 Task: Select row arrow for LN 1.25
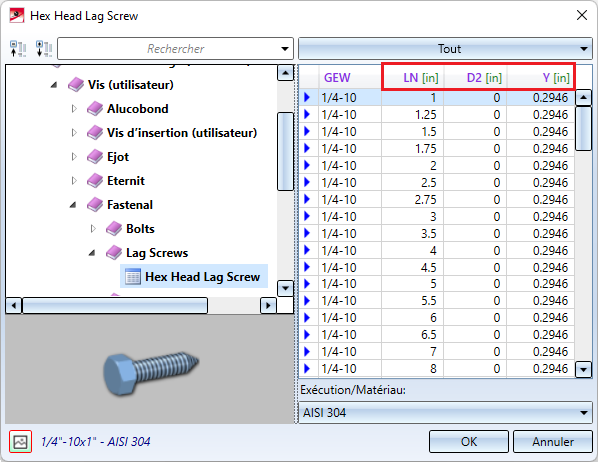point(307,114)
